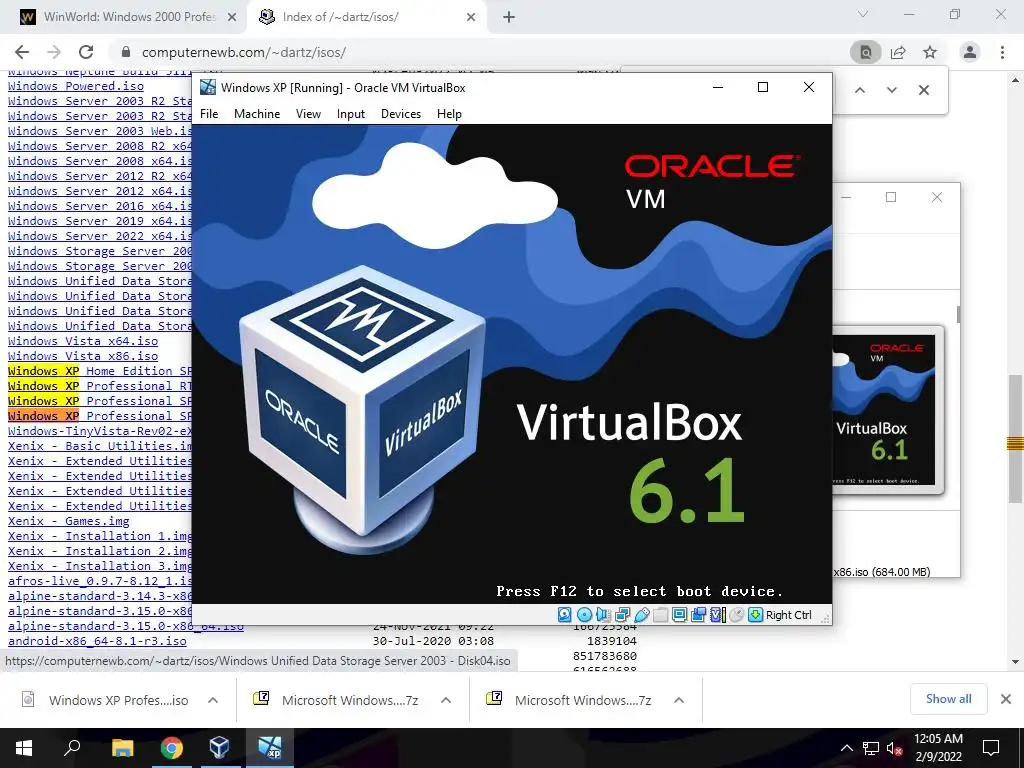Viewport: 1024px width, 768px height.
Task: Jump to previous find result with up chevron
Action: point(860,90)
